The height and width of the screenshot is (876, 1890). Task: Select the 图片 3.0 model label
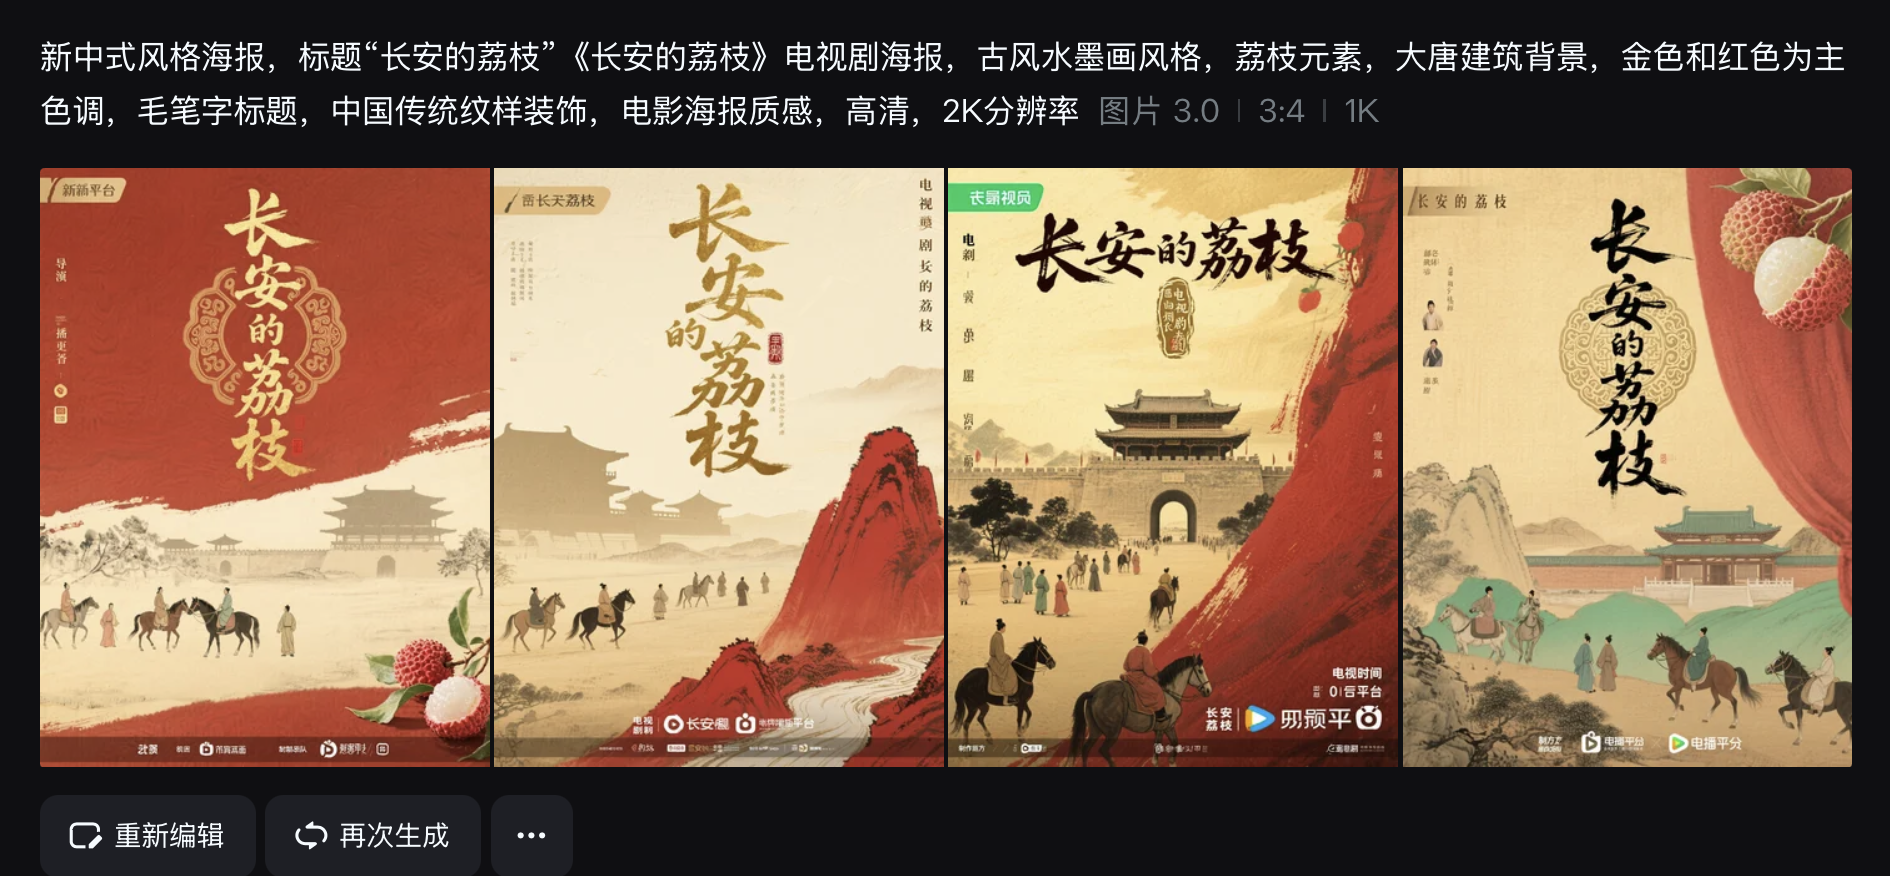coord(1159,111)
